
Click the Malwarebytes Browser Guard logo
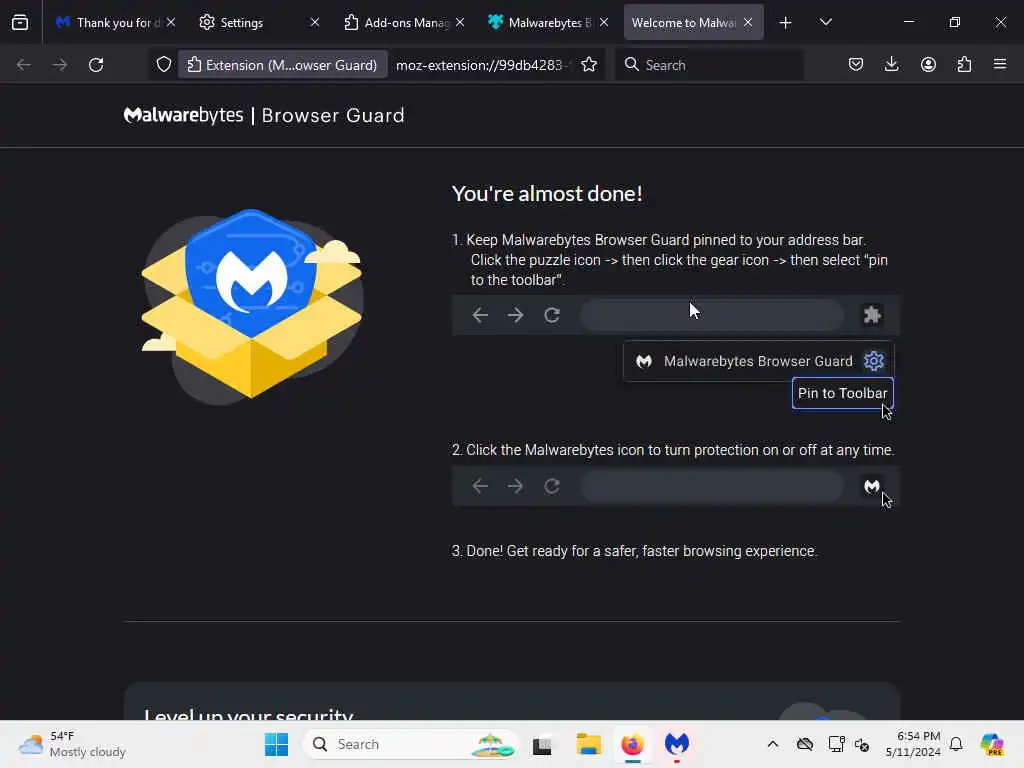[x=264, y=116]
